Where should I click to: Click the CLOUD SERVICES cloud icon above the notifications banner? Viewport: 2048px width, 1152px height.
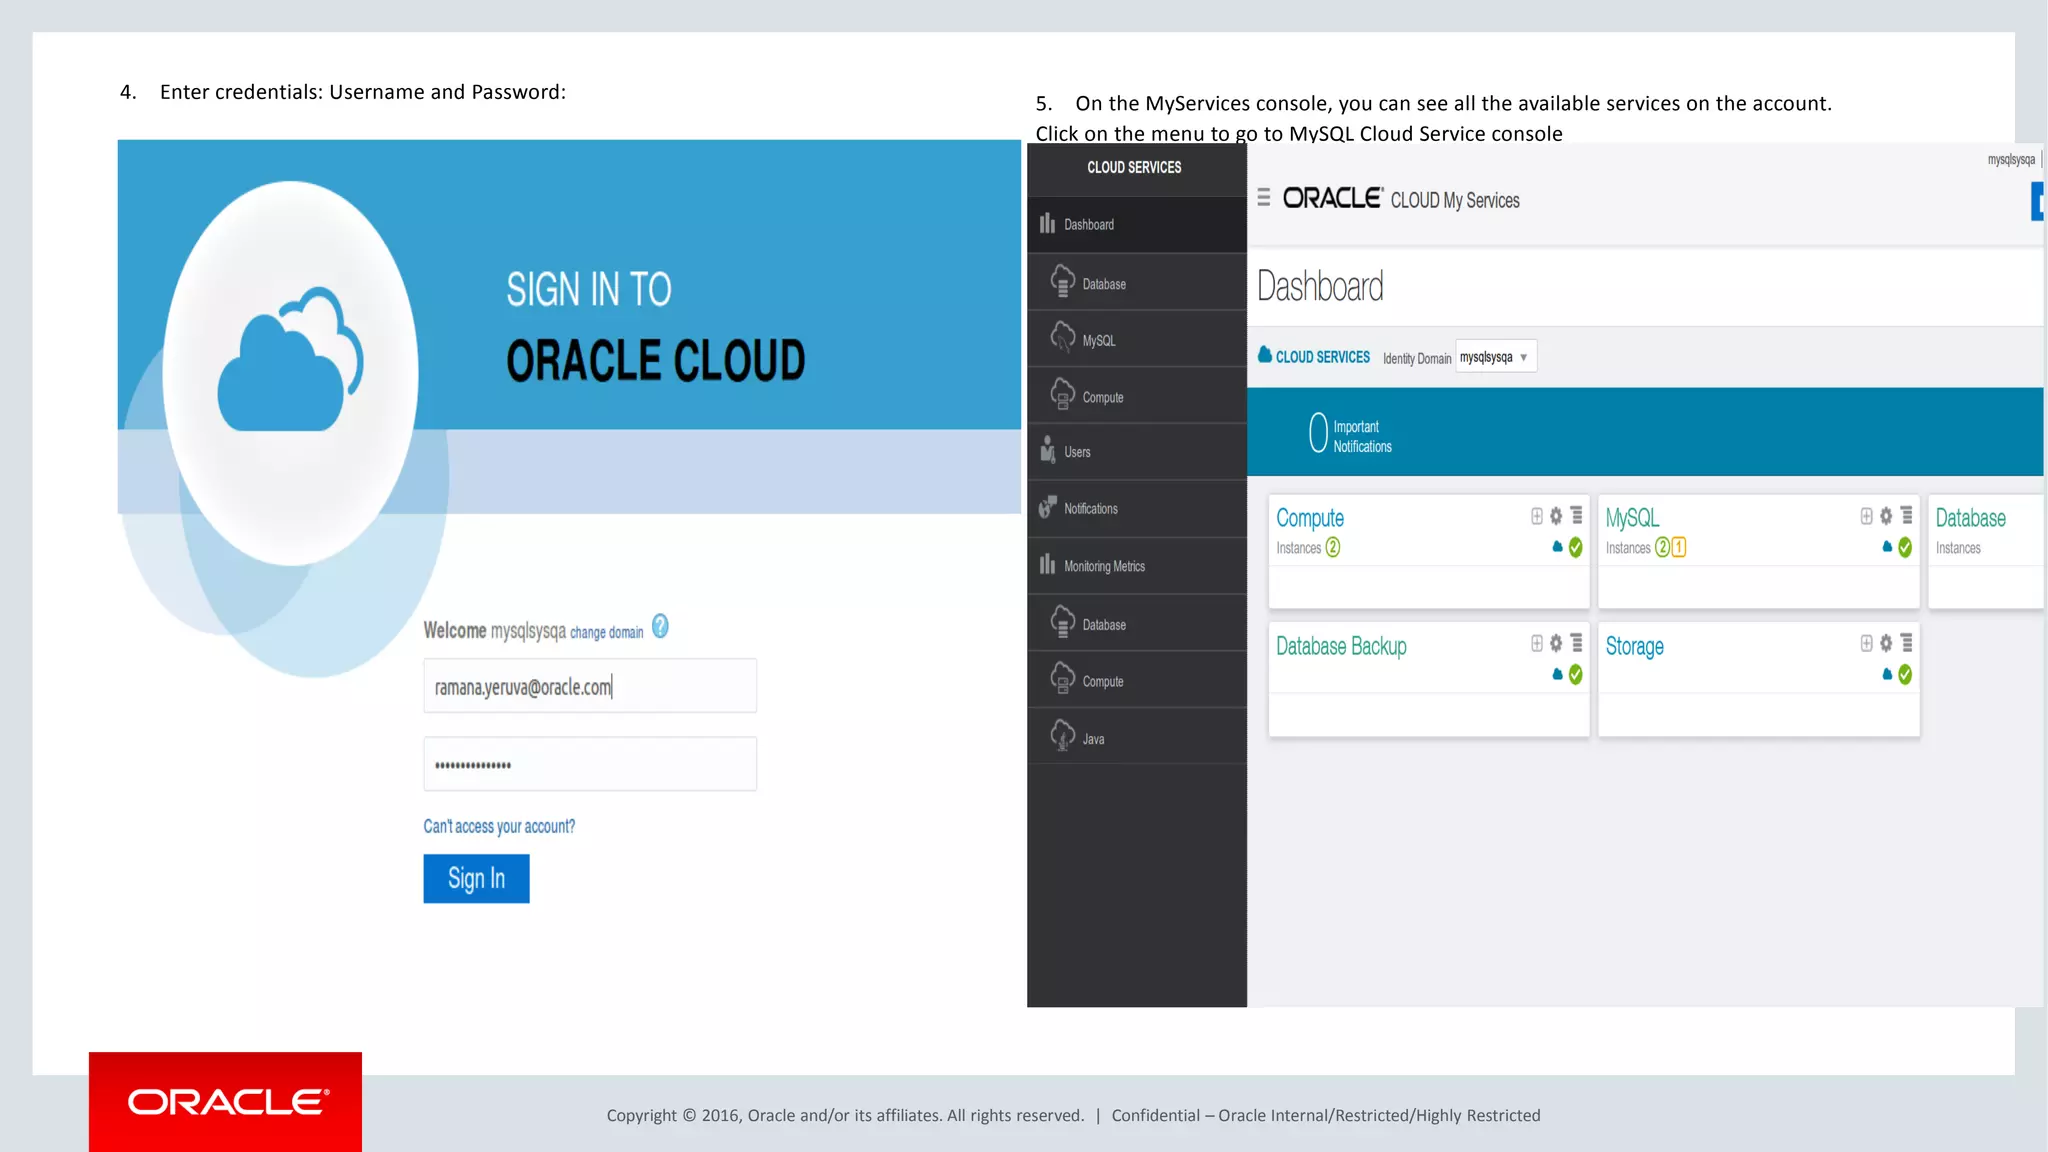pyautogui.click(x=1265, y=355)
